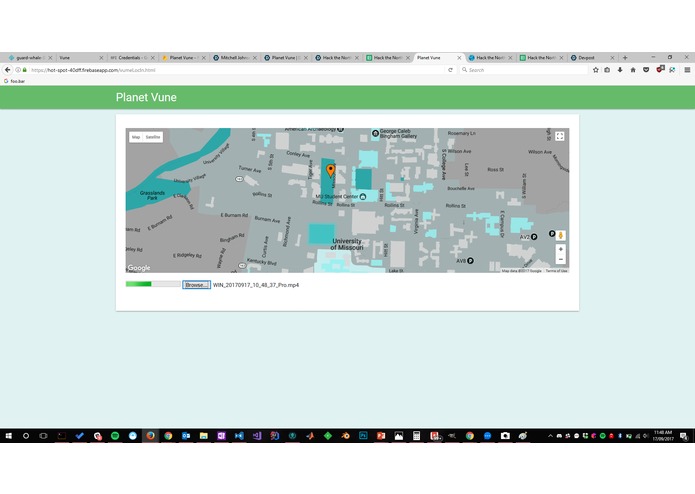This screenshot has height=494, width=695.
Task: Zoom in using the map plus button
Action: (x=560, y=249)
